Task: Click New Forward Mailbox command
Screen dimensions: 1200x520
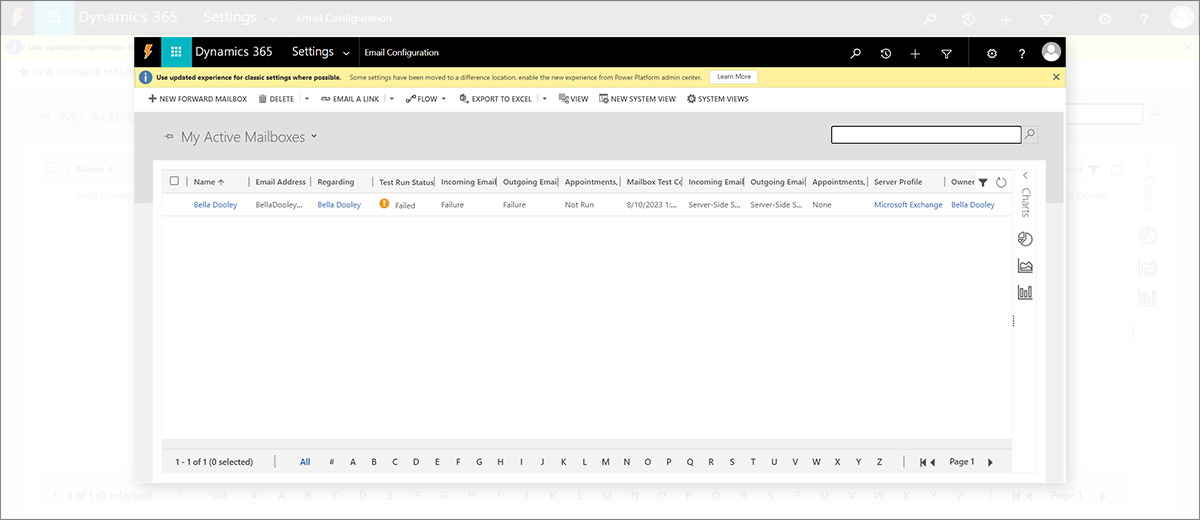Action: [x=197, y=99]
